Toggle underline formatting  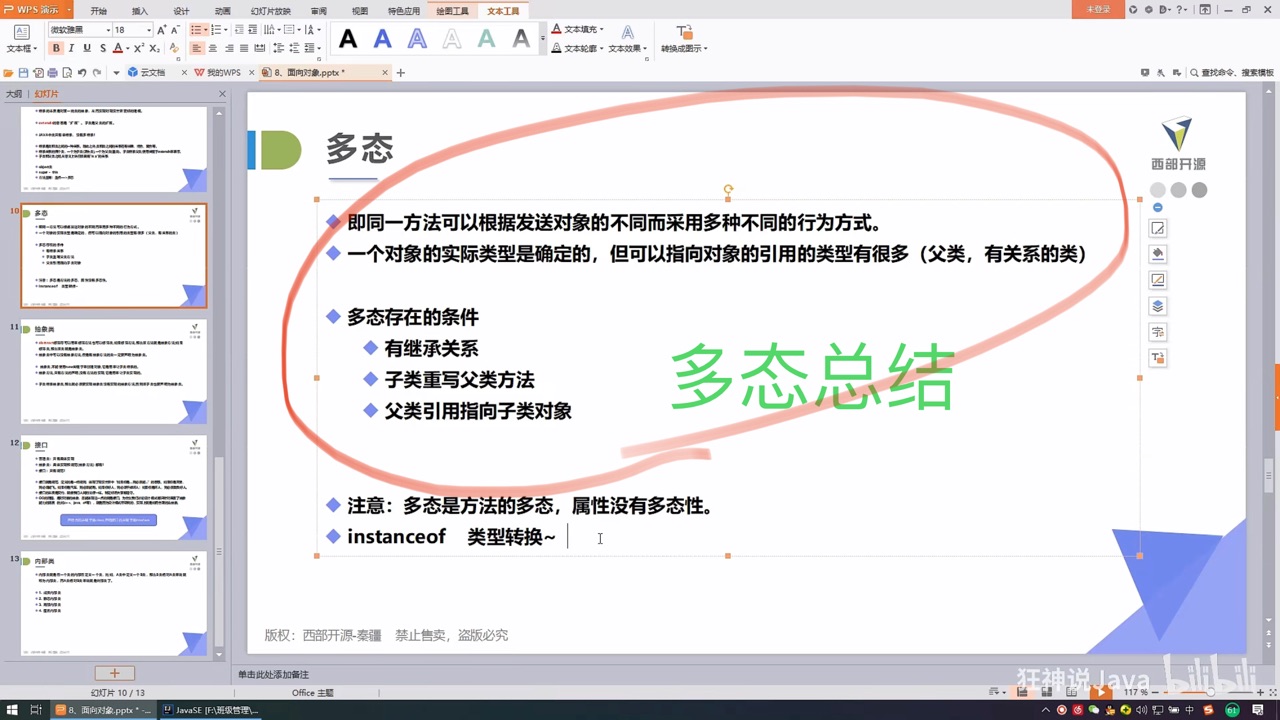(87, 48)
